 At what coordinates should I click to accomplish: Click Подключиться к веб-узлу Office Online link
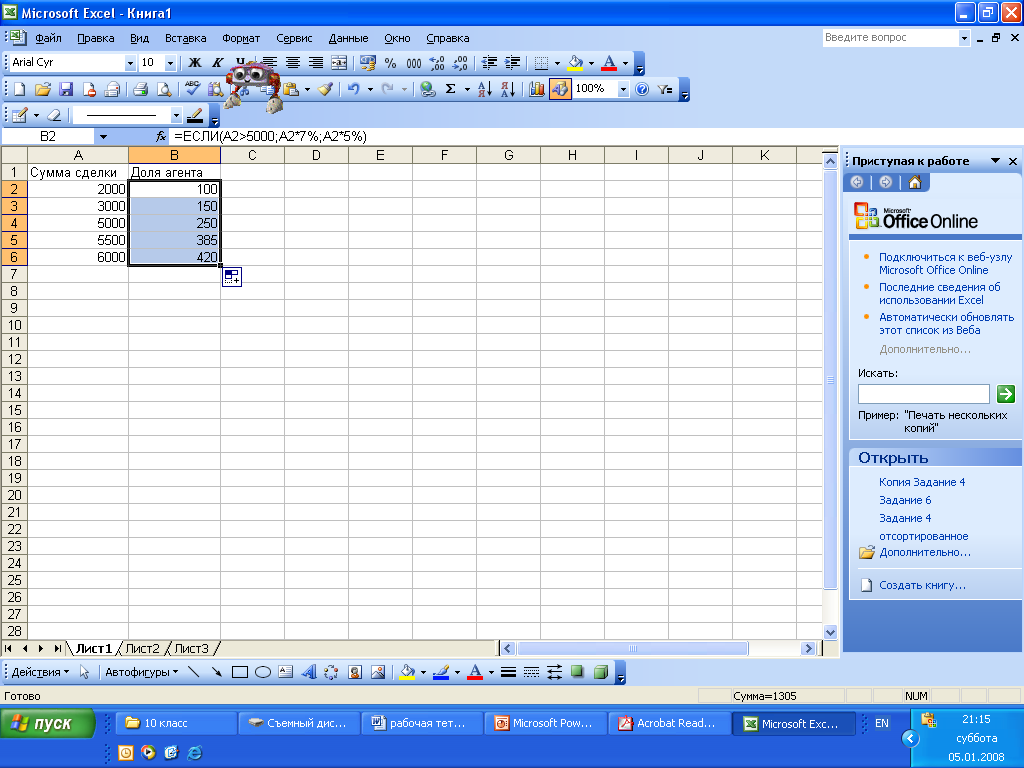point(945,263)
